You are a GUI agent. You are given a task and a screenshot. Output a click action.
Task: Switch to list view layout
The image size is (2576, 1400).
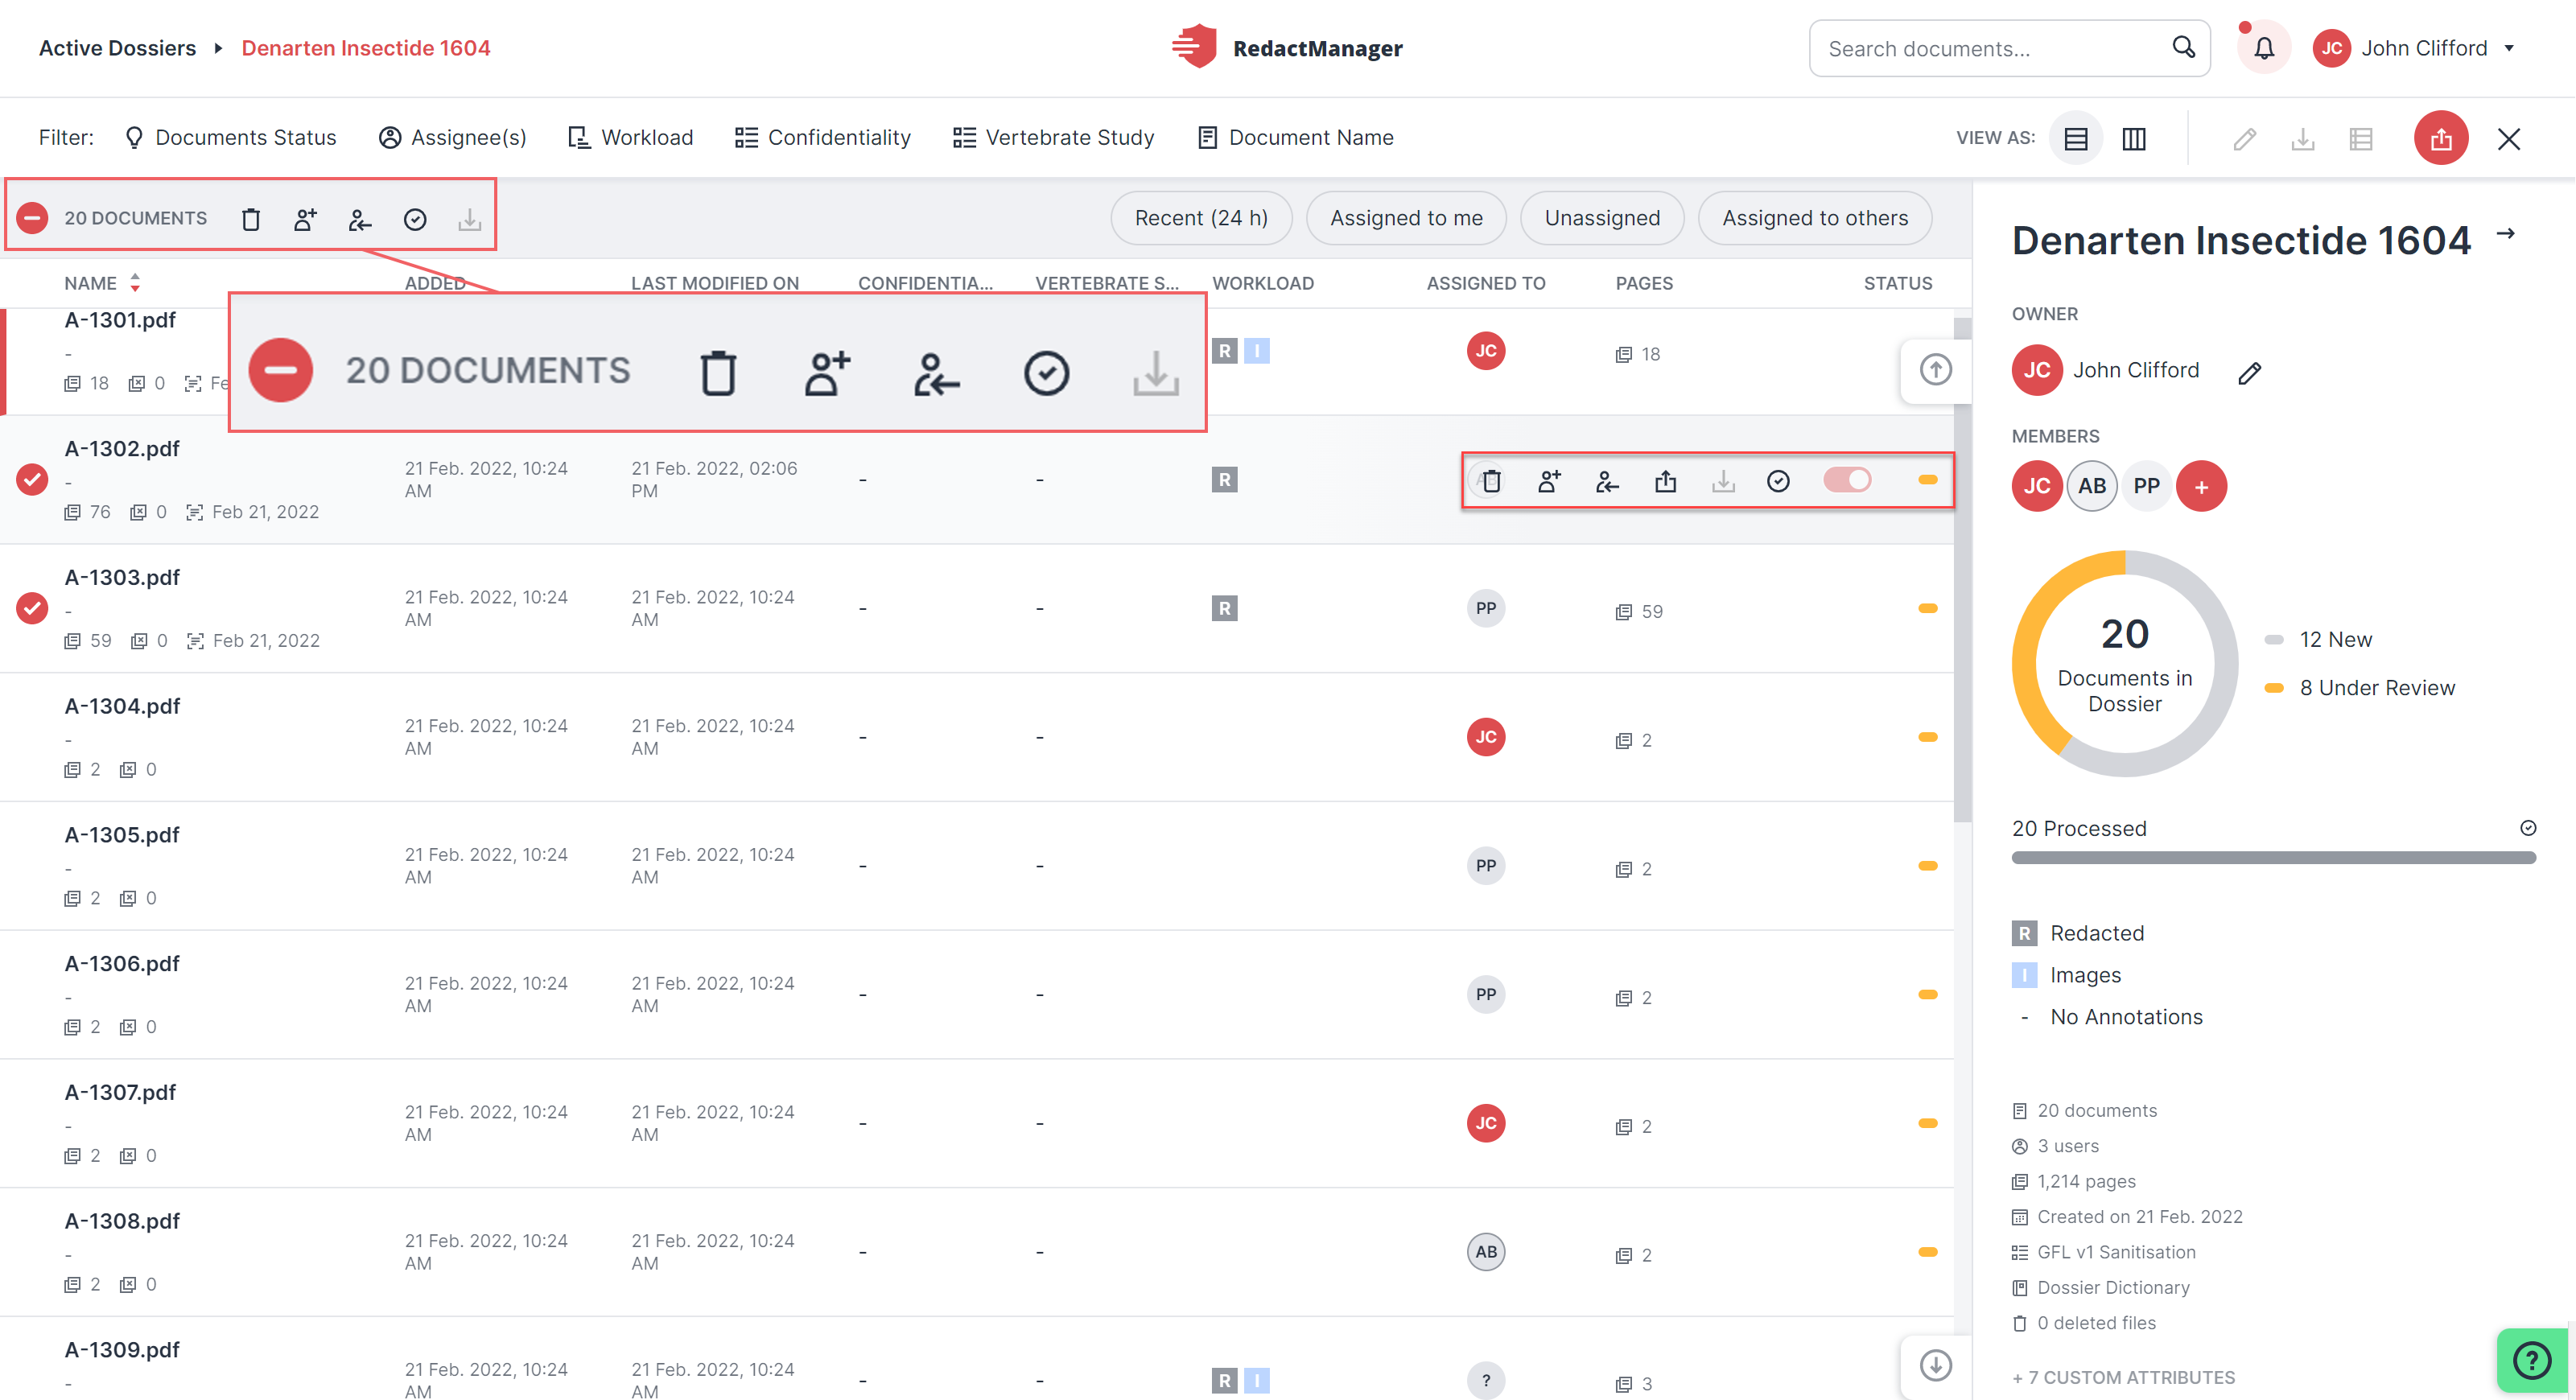(x=2076, y=138)
